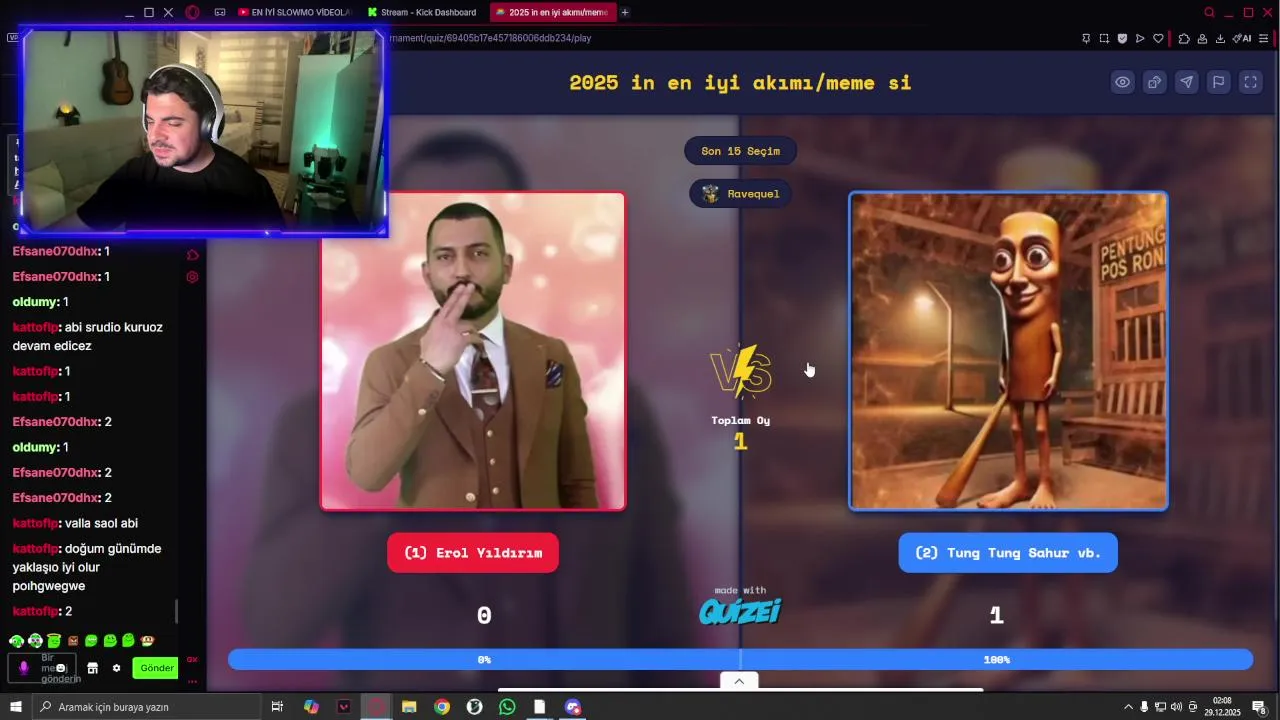The image size is (1280, 720).
Task: Enter fullscreen mode for the quiz
Action: [1250, 82]
